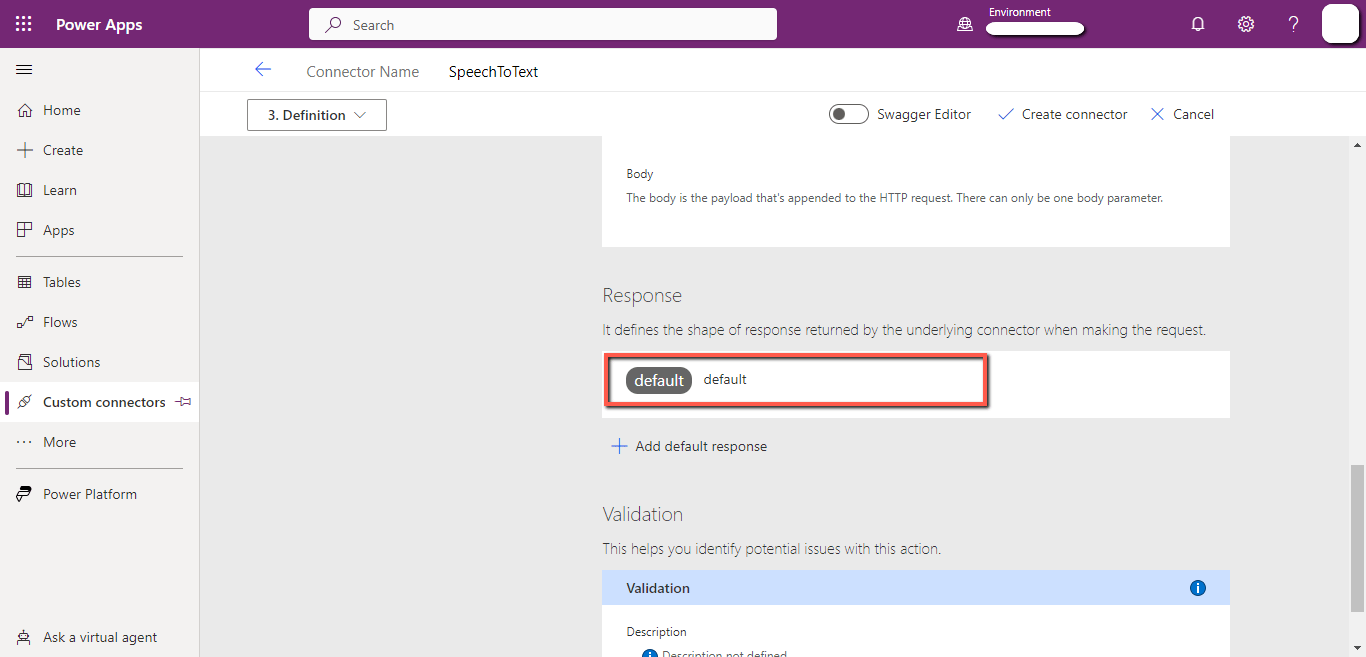Image resolution: width=1366 pixels, height=657 pixels.
Task: Open the default response badge
Action: tap(659, 380)
